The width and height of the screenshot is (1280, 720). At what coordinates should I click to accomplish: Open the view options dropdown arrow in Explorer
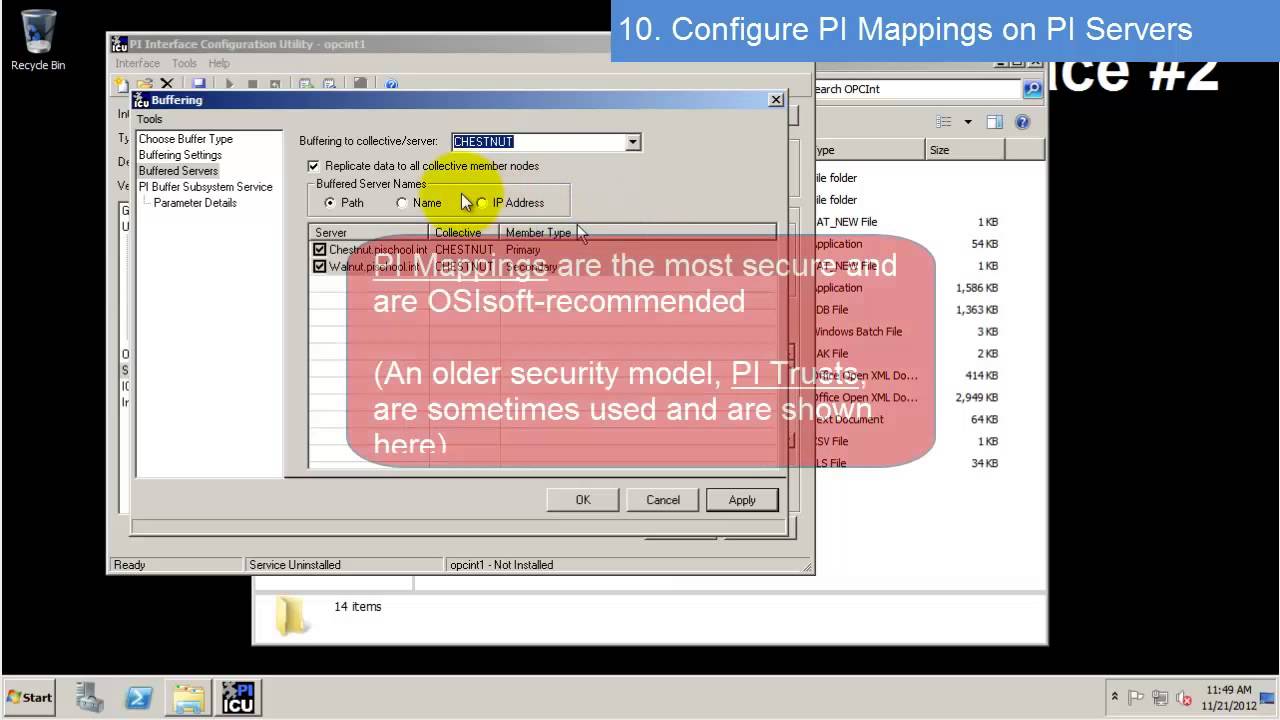coord(968,122)
